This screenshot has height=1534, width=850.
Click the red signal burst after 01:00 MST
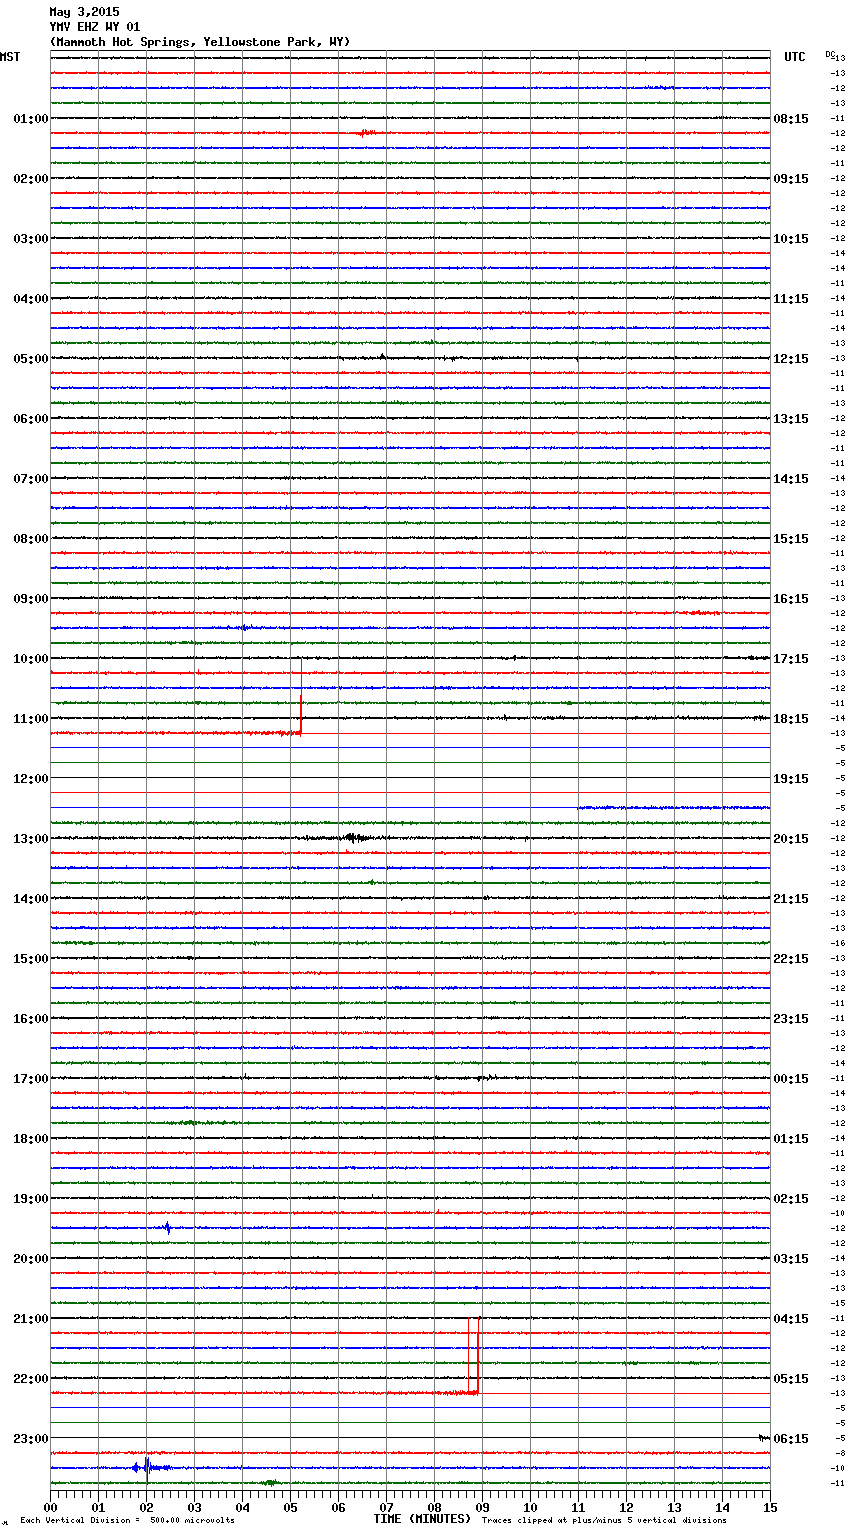366,132
